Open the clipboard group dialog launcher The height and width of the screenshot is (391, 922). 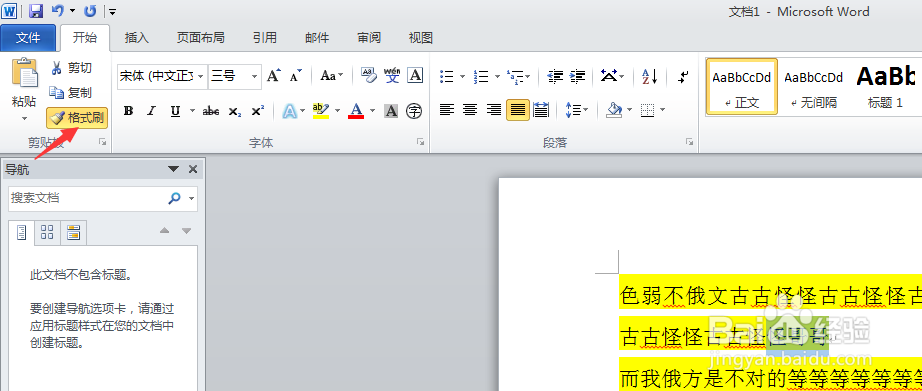(103, 142)
